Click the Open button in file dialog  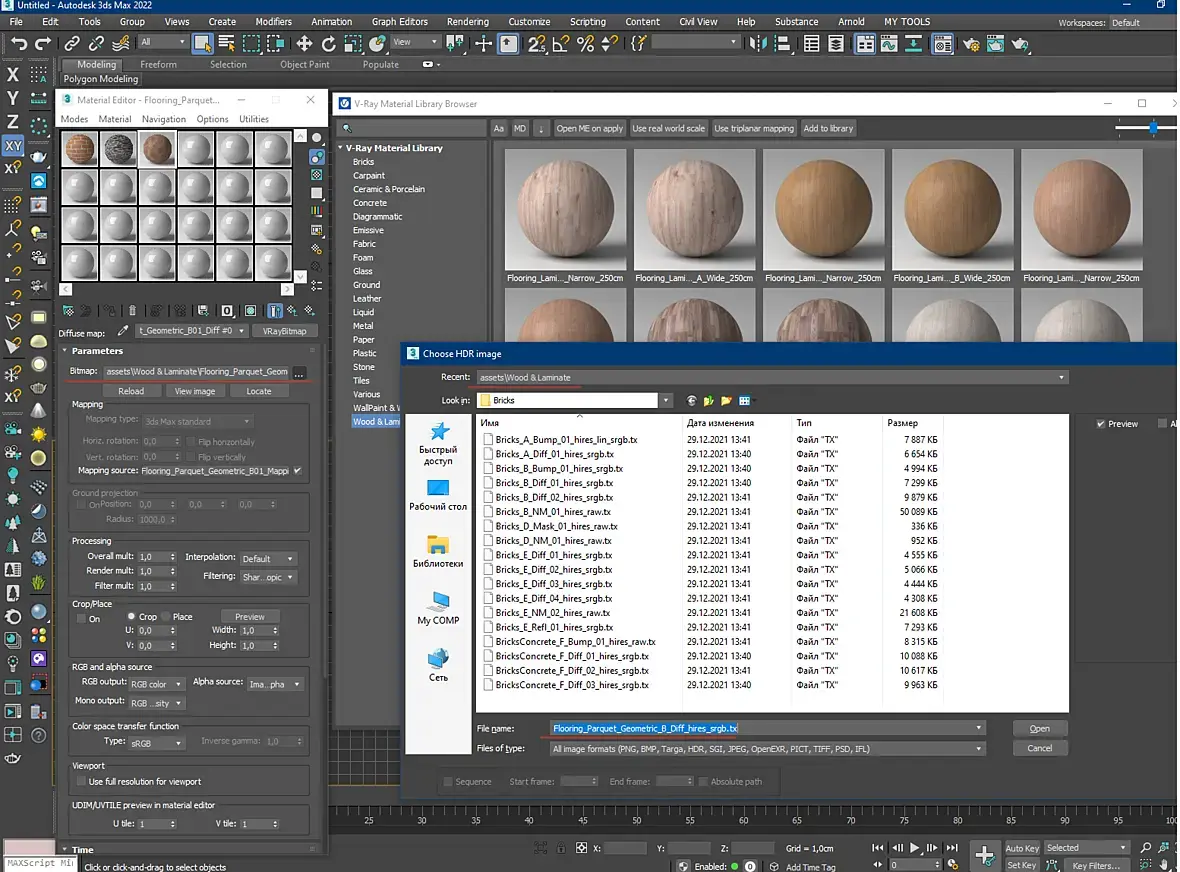pos(1039,728)
